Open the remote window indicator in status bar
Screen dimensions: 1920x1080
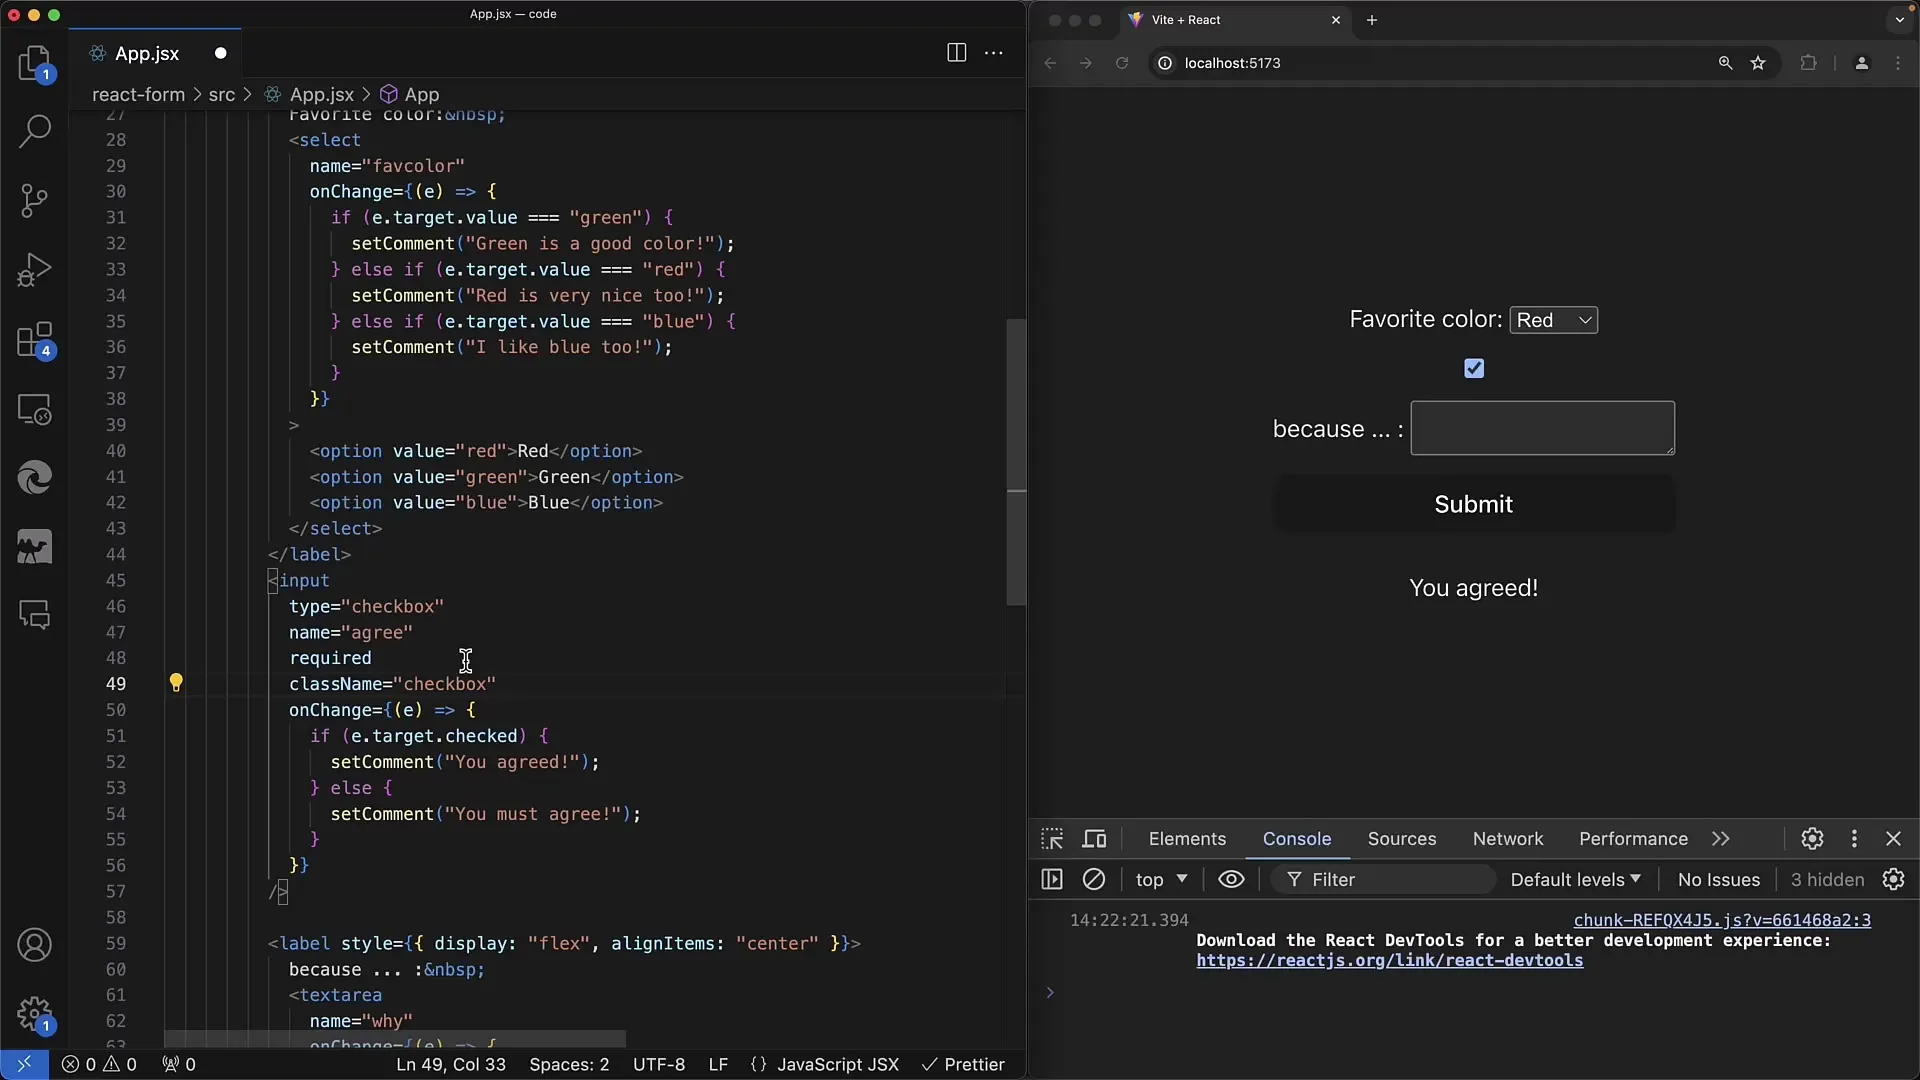click(24, 1064)
